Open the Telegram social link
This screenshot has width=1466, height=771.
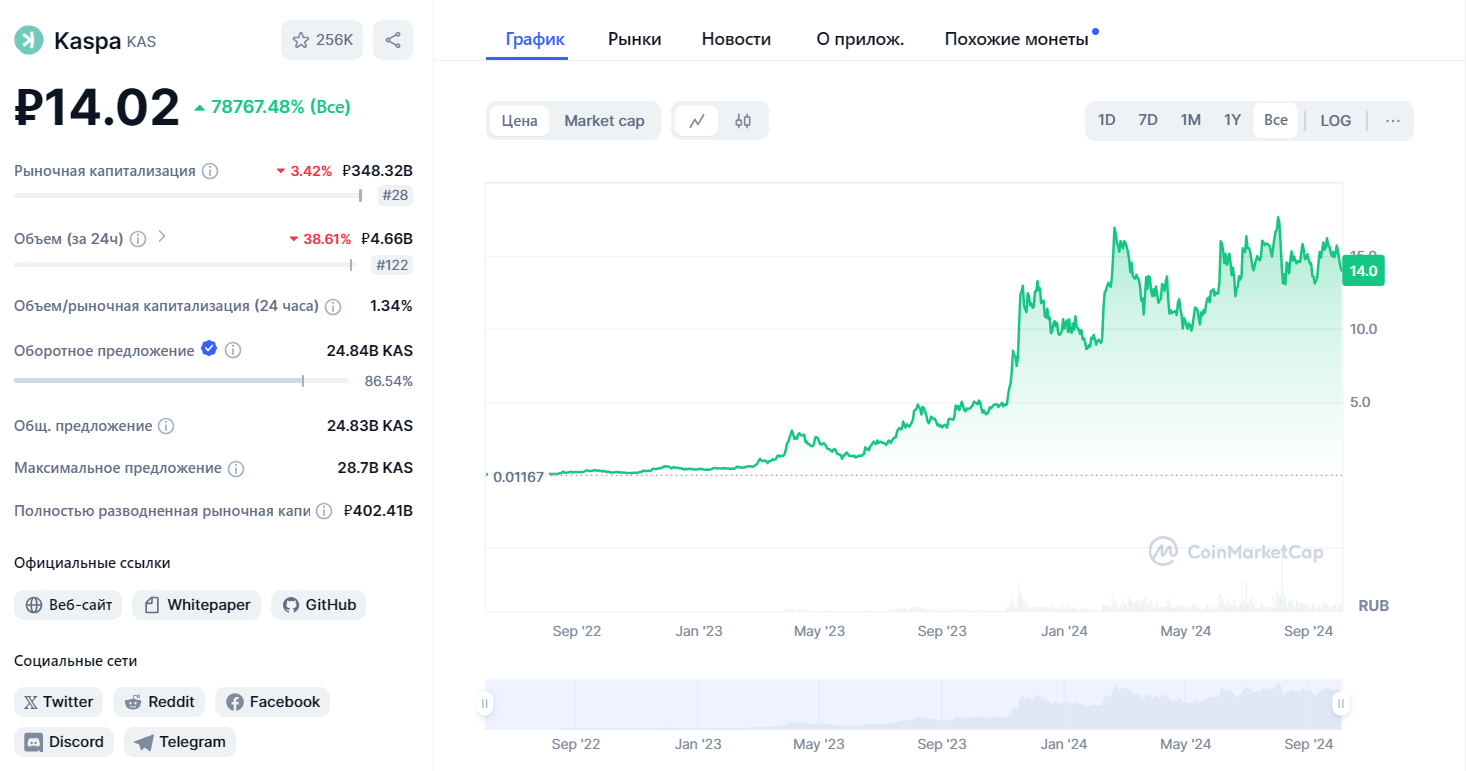180,742
